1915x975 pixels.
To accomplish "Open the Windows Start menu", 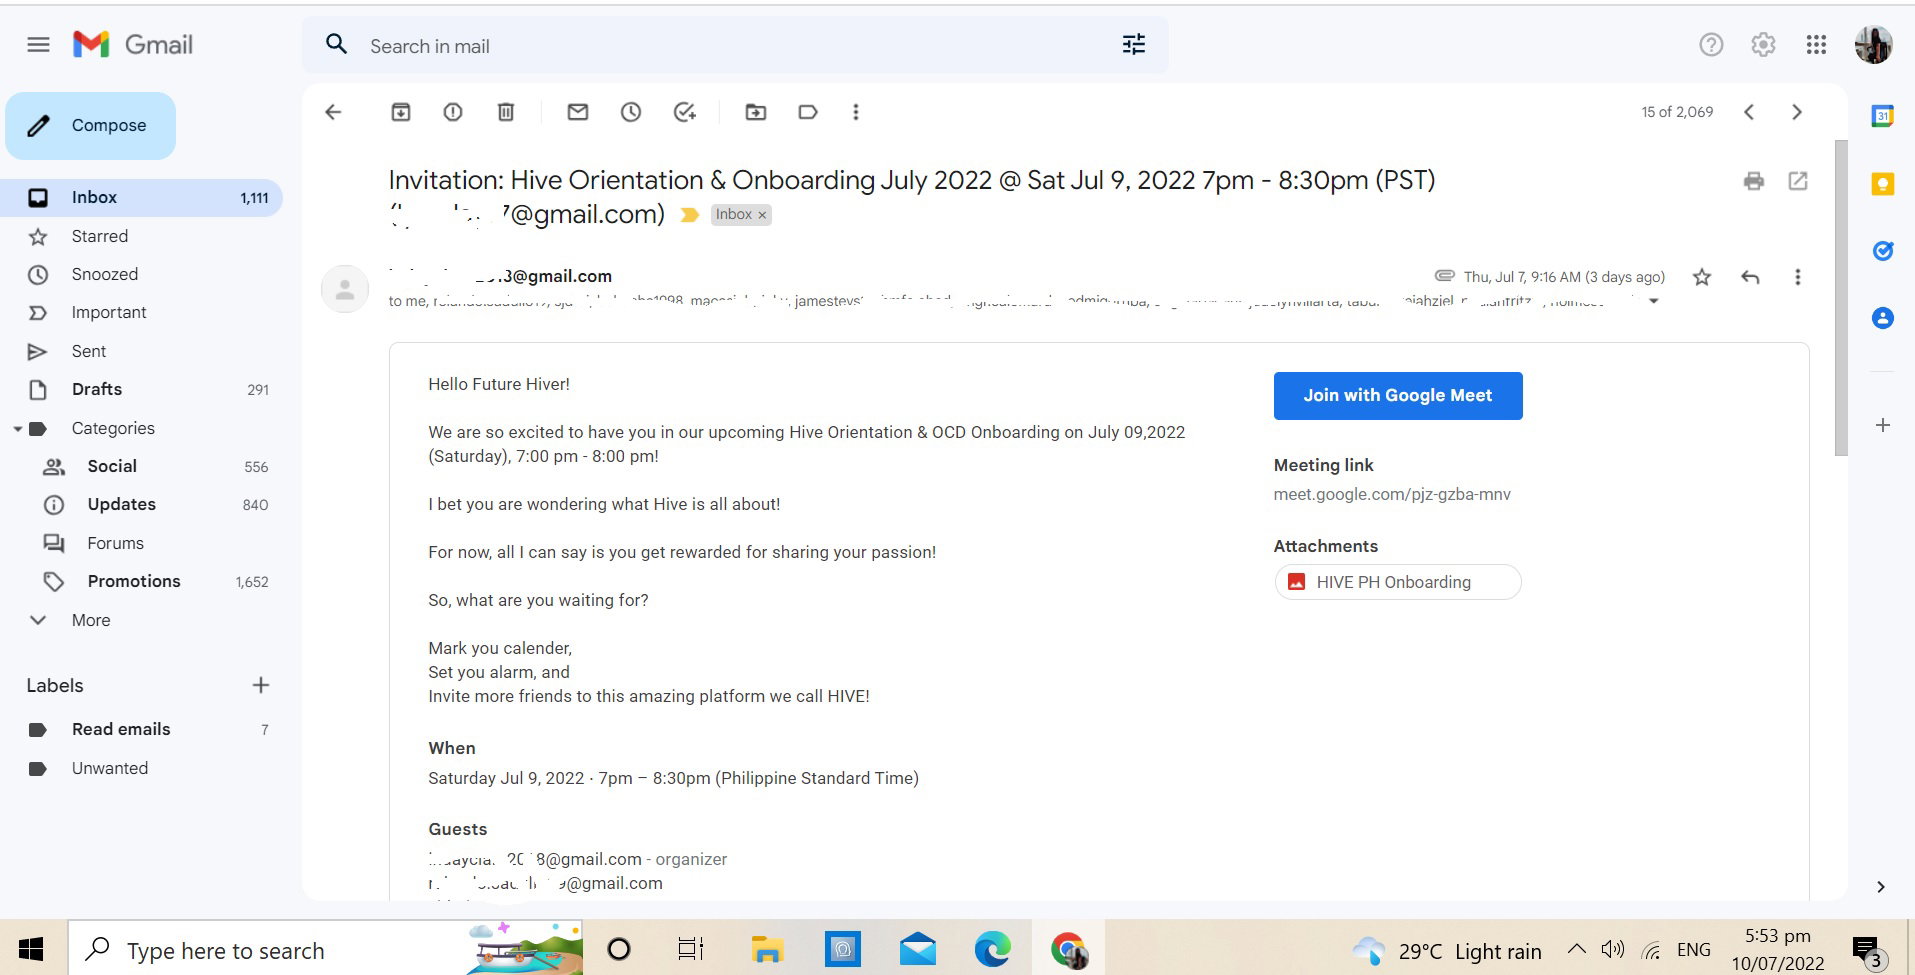I will 32,949.
